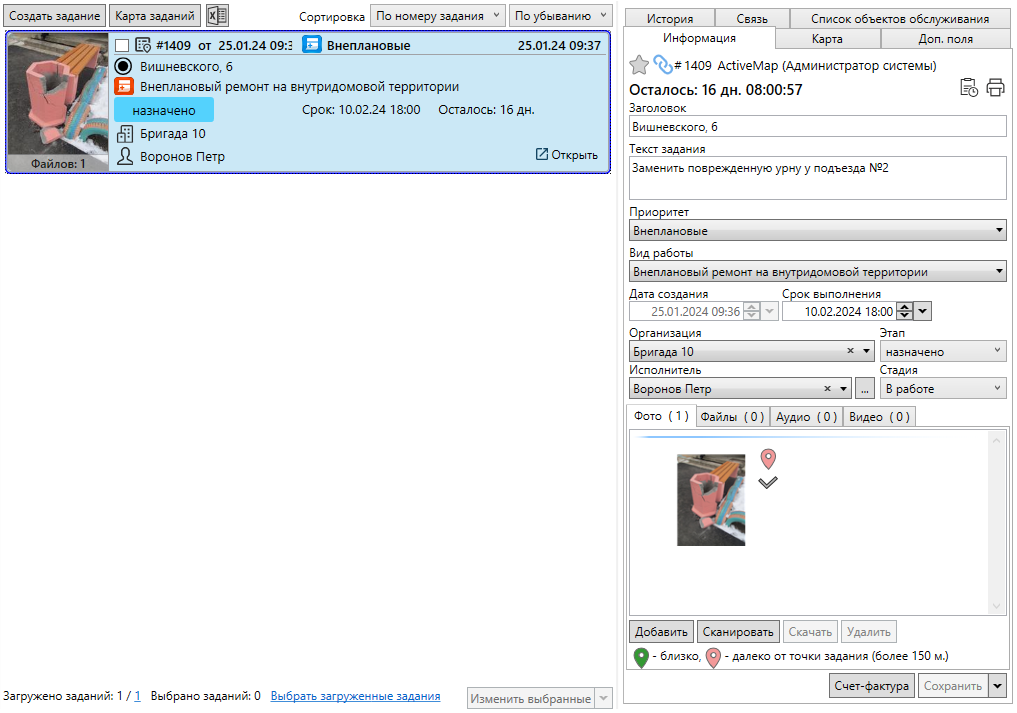
Task: Open sort field dropdown По номеру задания
Action: tap(438, 16)
